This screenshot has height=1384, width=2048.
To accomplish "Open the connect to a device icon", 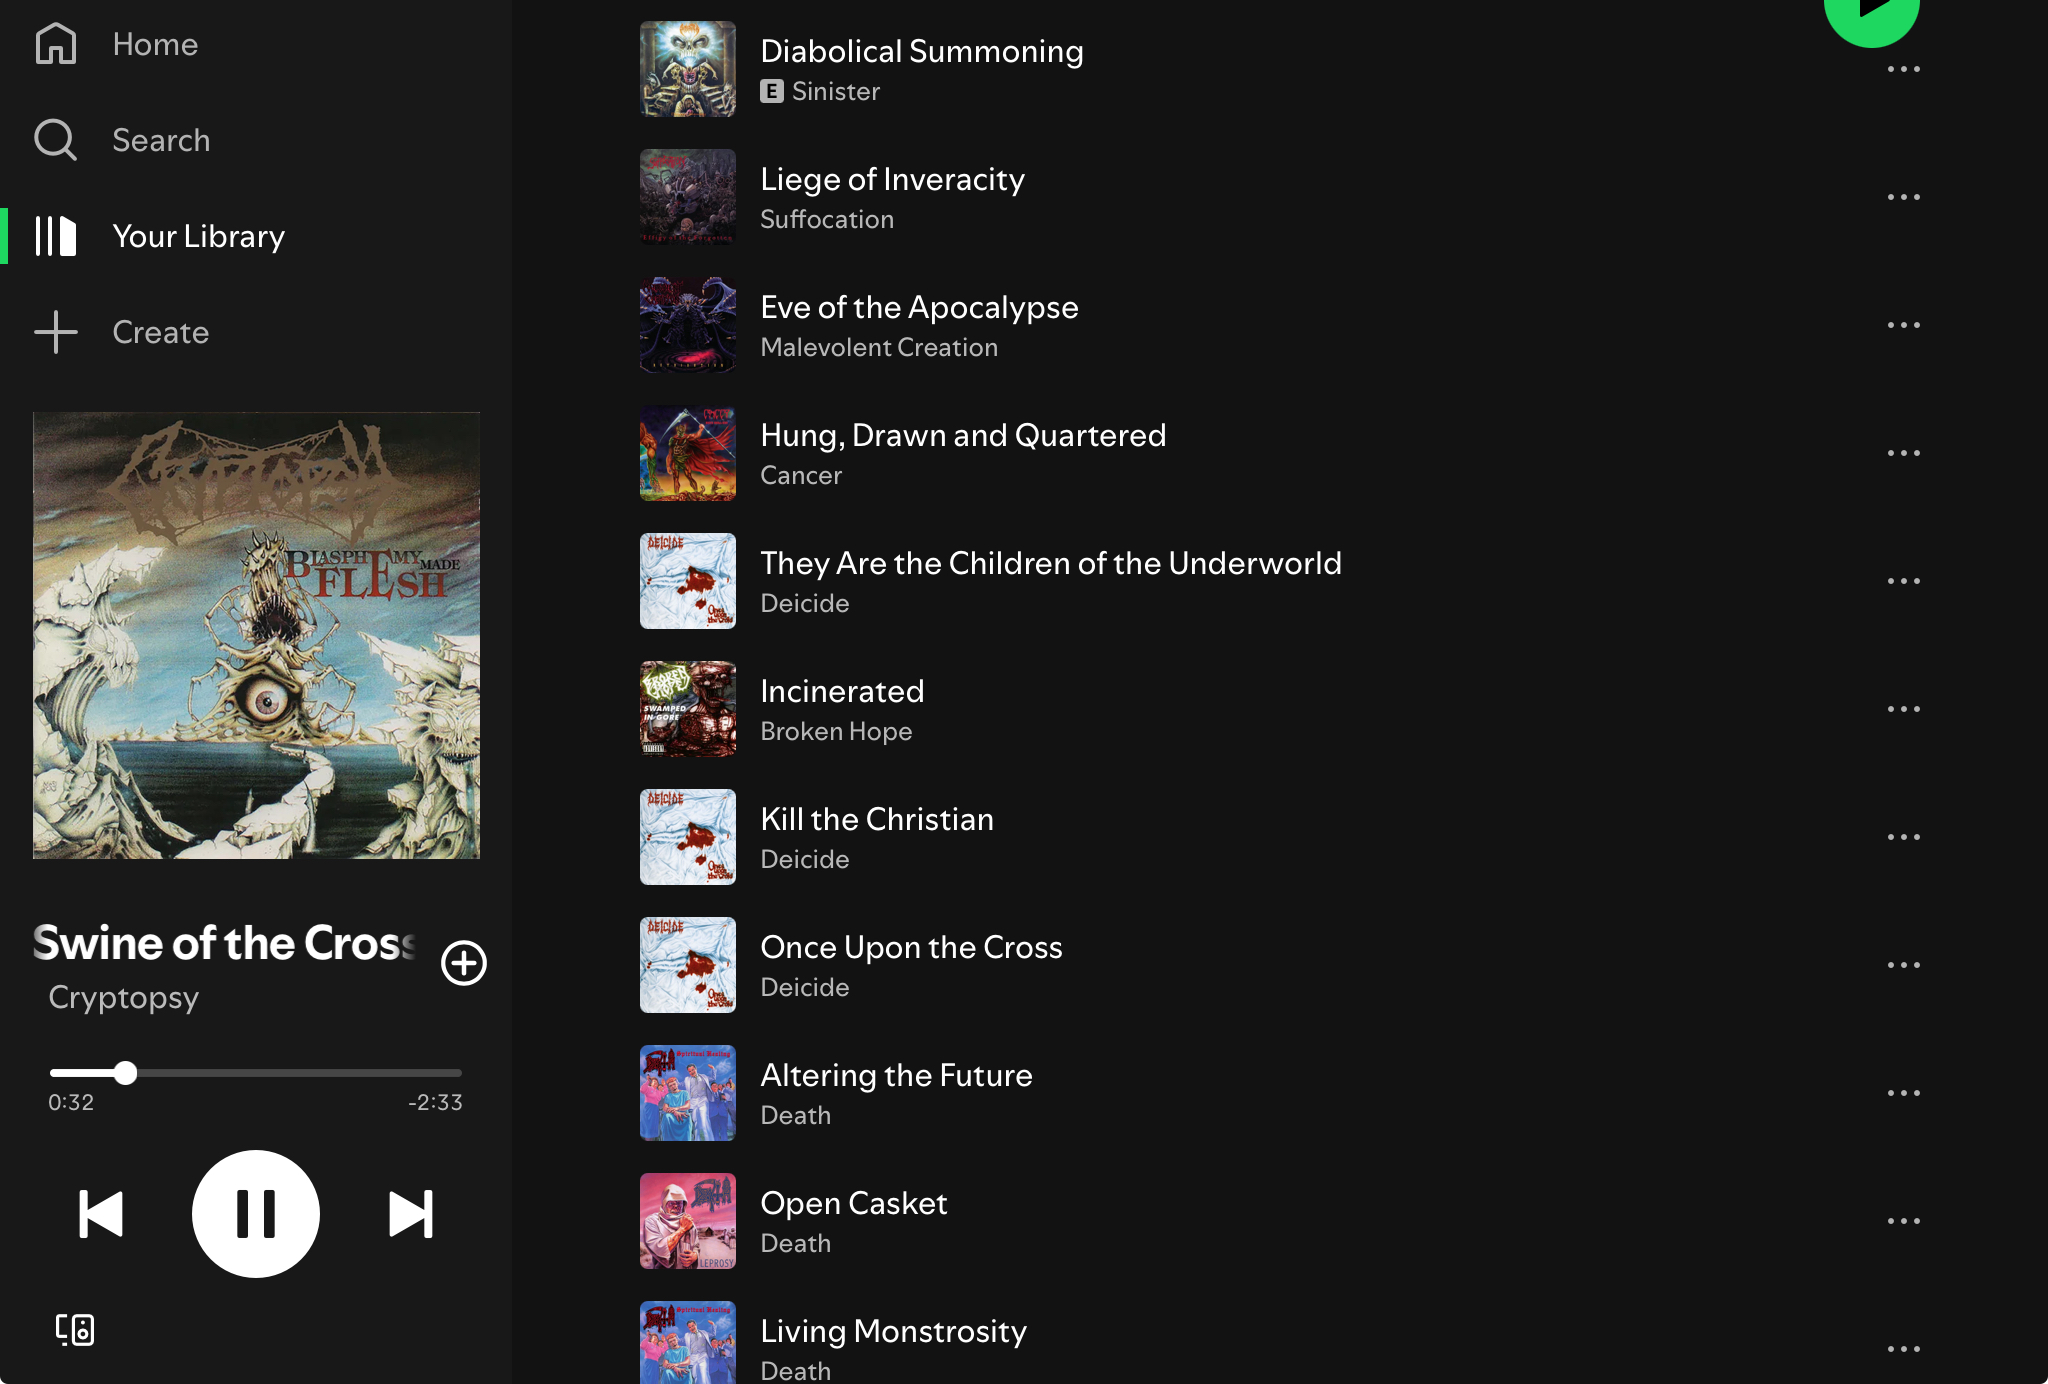I will [75, 1330].
